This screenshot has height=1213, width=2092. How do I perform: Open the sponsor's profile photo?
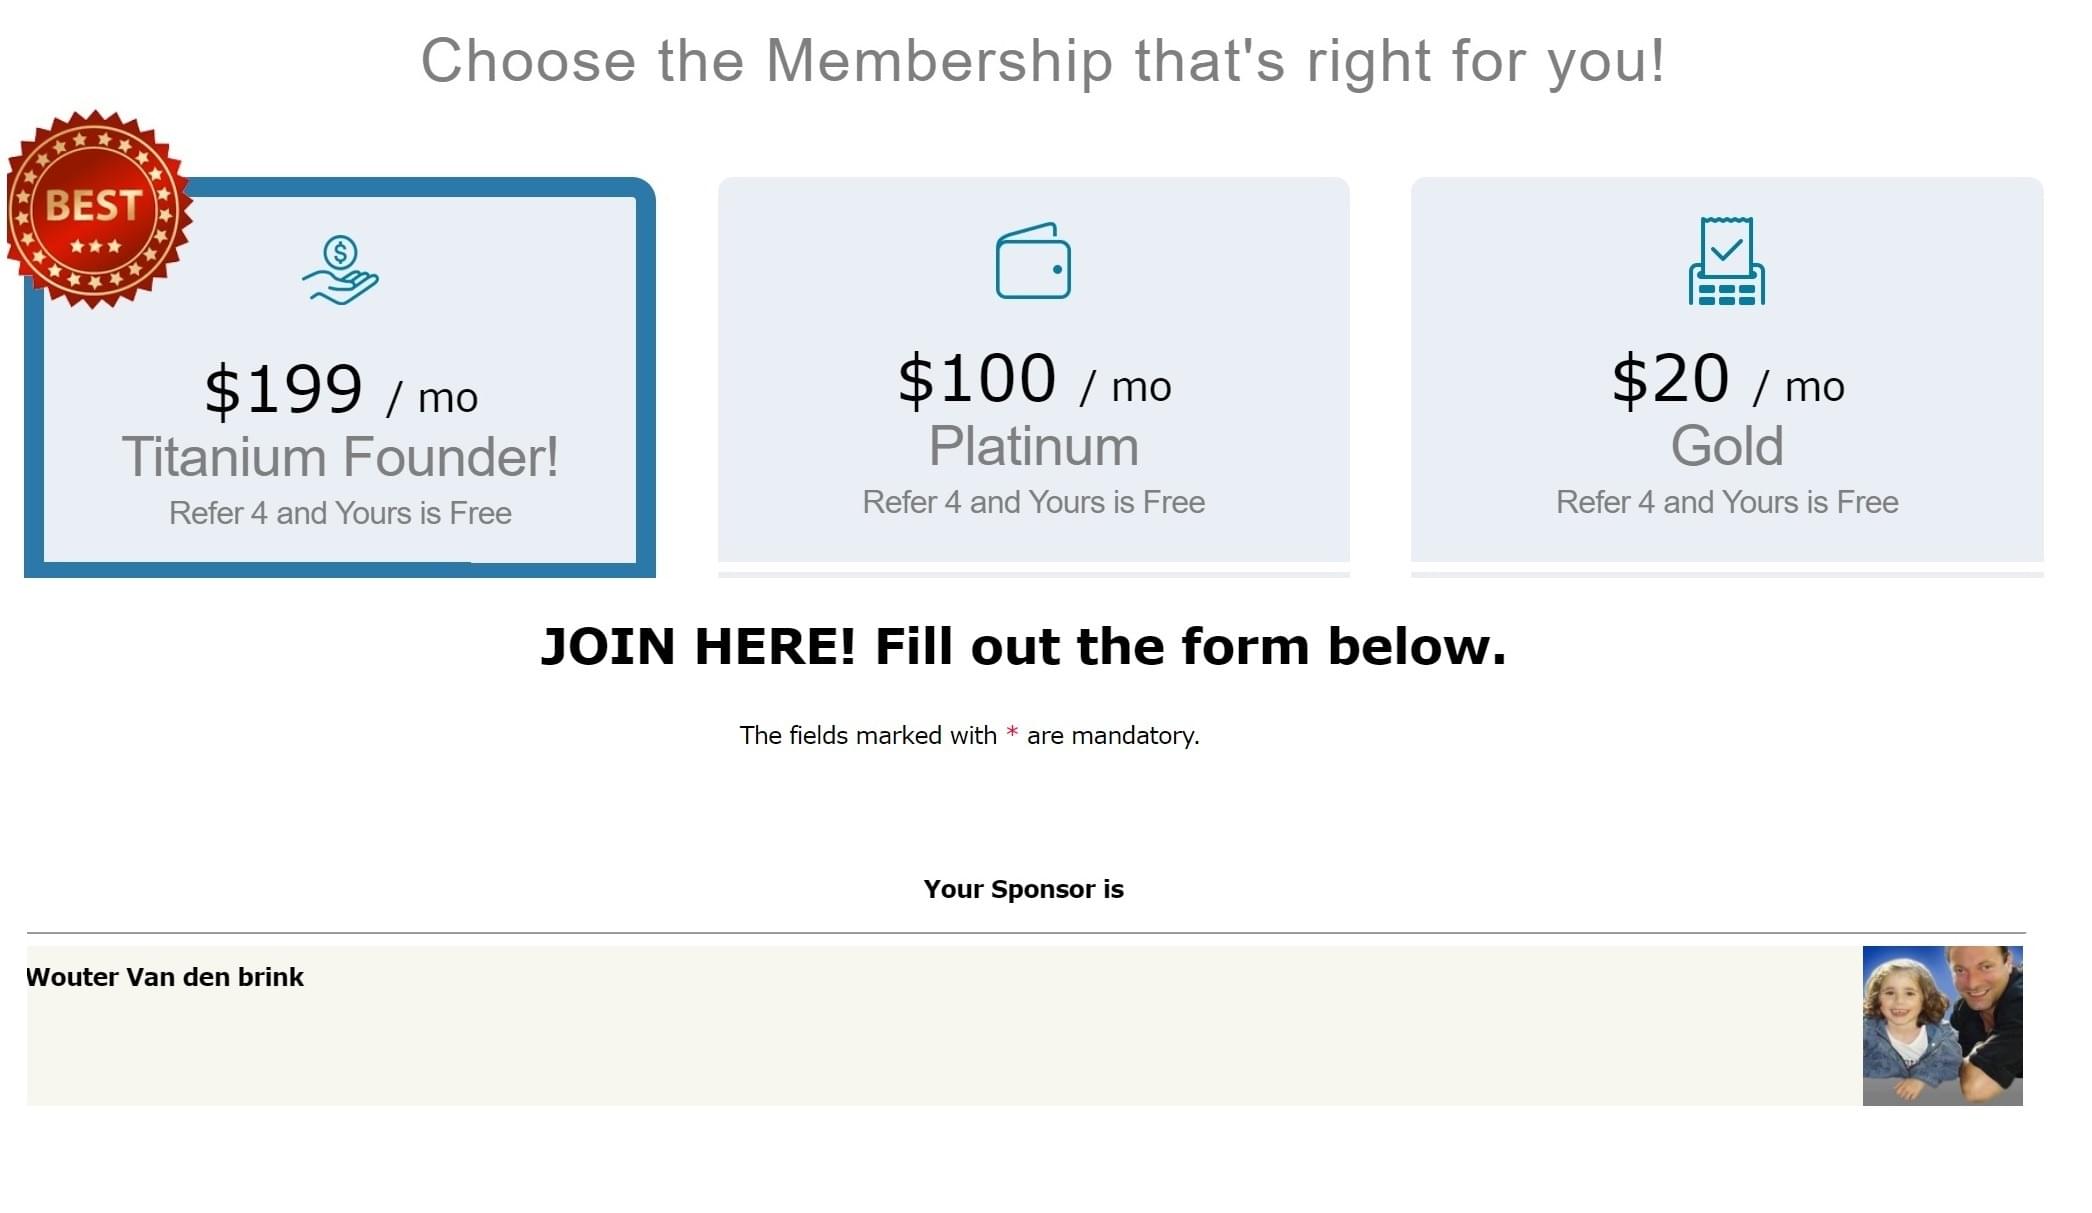point(1942,1025)
